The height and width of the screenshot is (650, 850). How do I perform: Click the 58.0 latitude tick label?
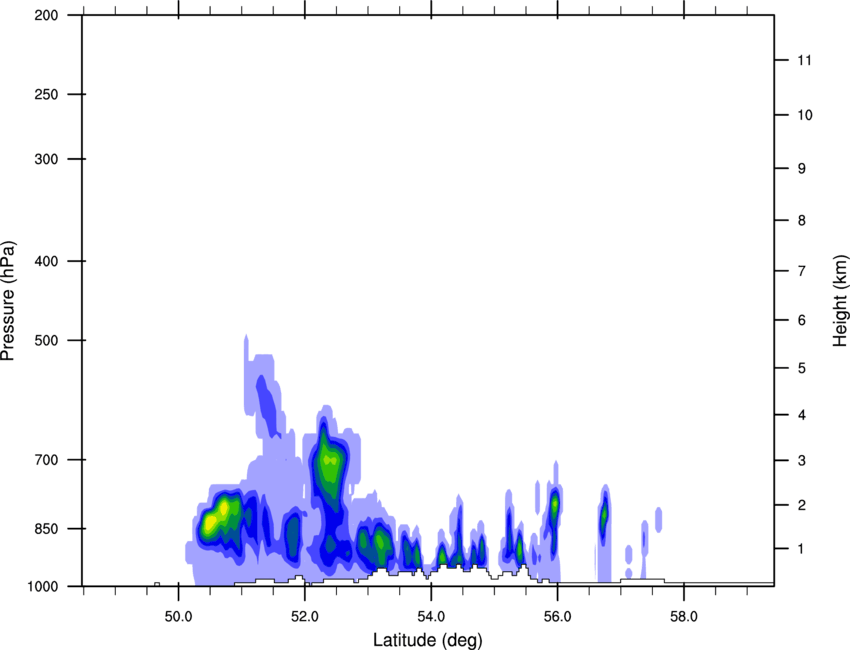684,617
